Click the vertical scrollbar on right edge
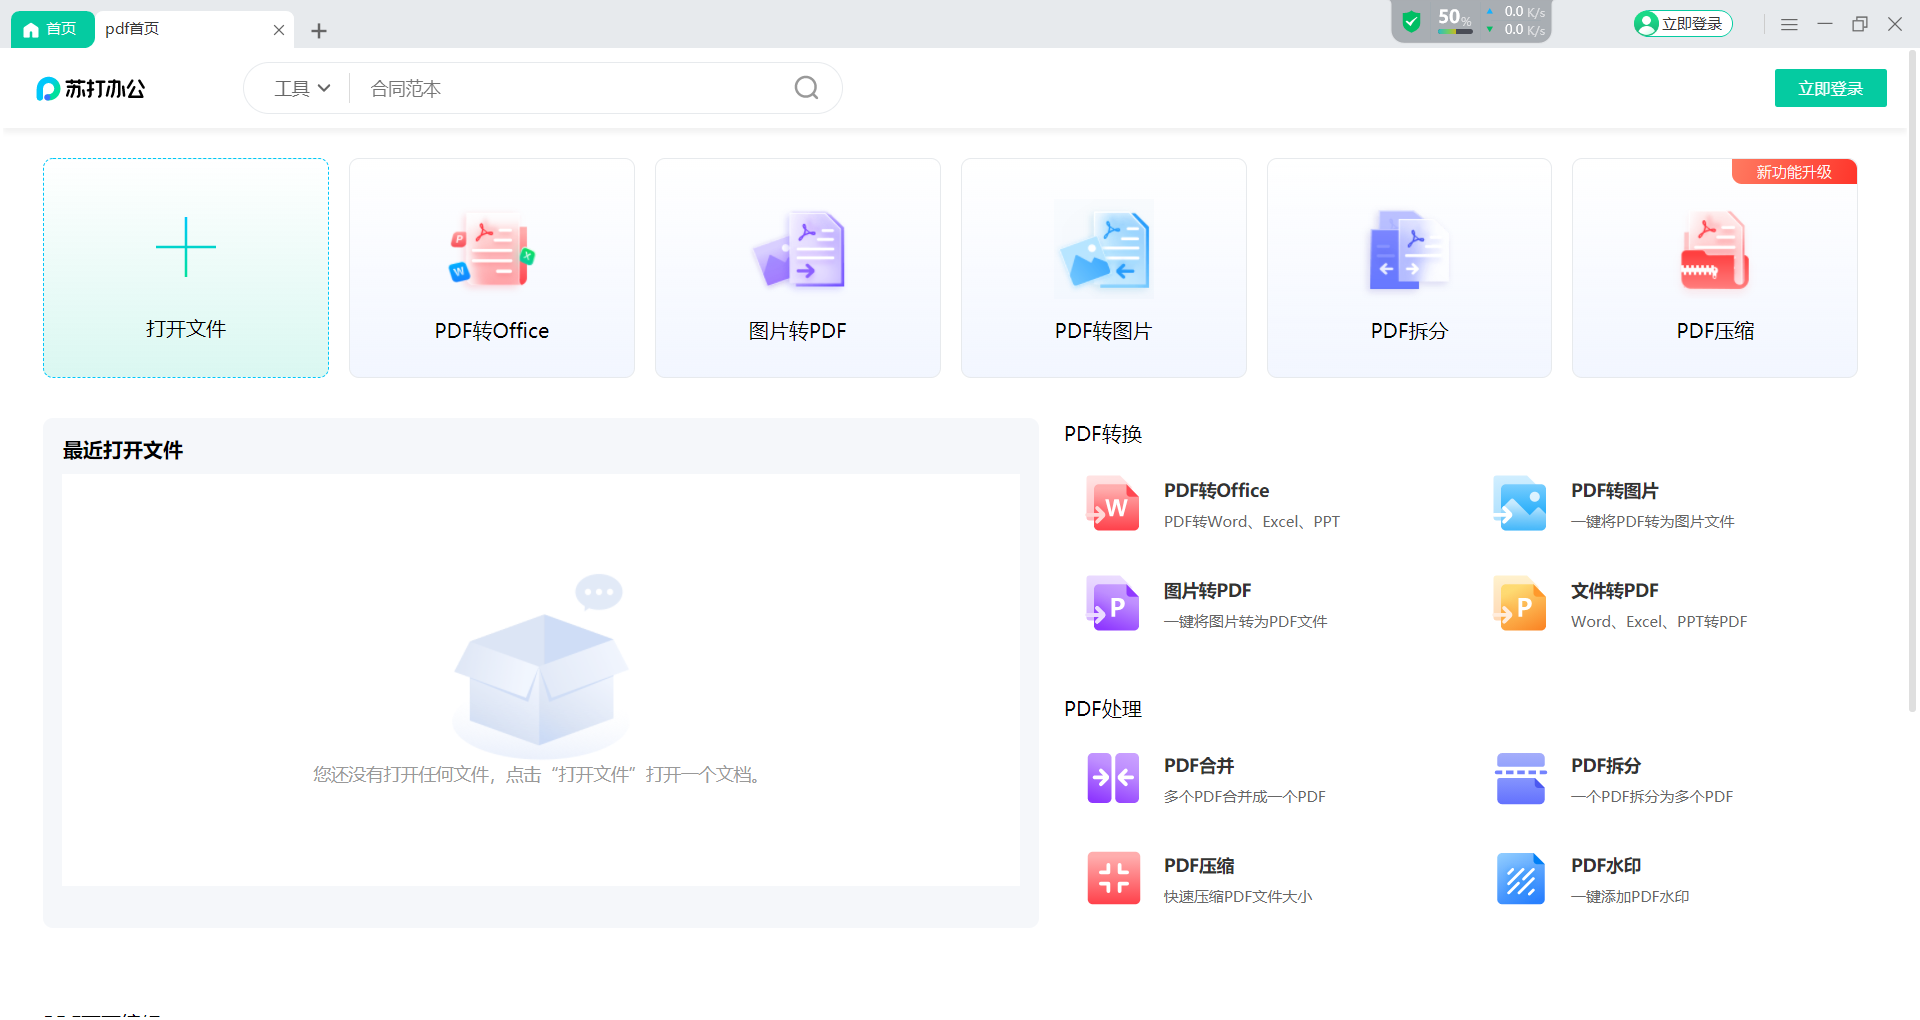Viewport: 1920px width, 1020px height. [1912, 380]
